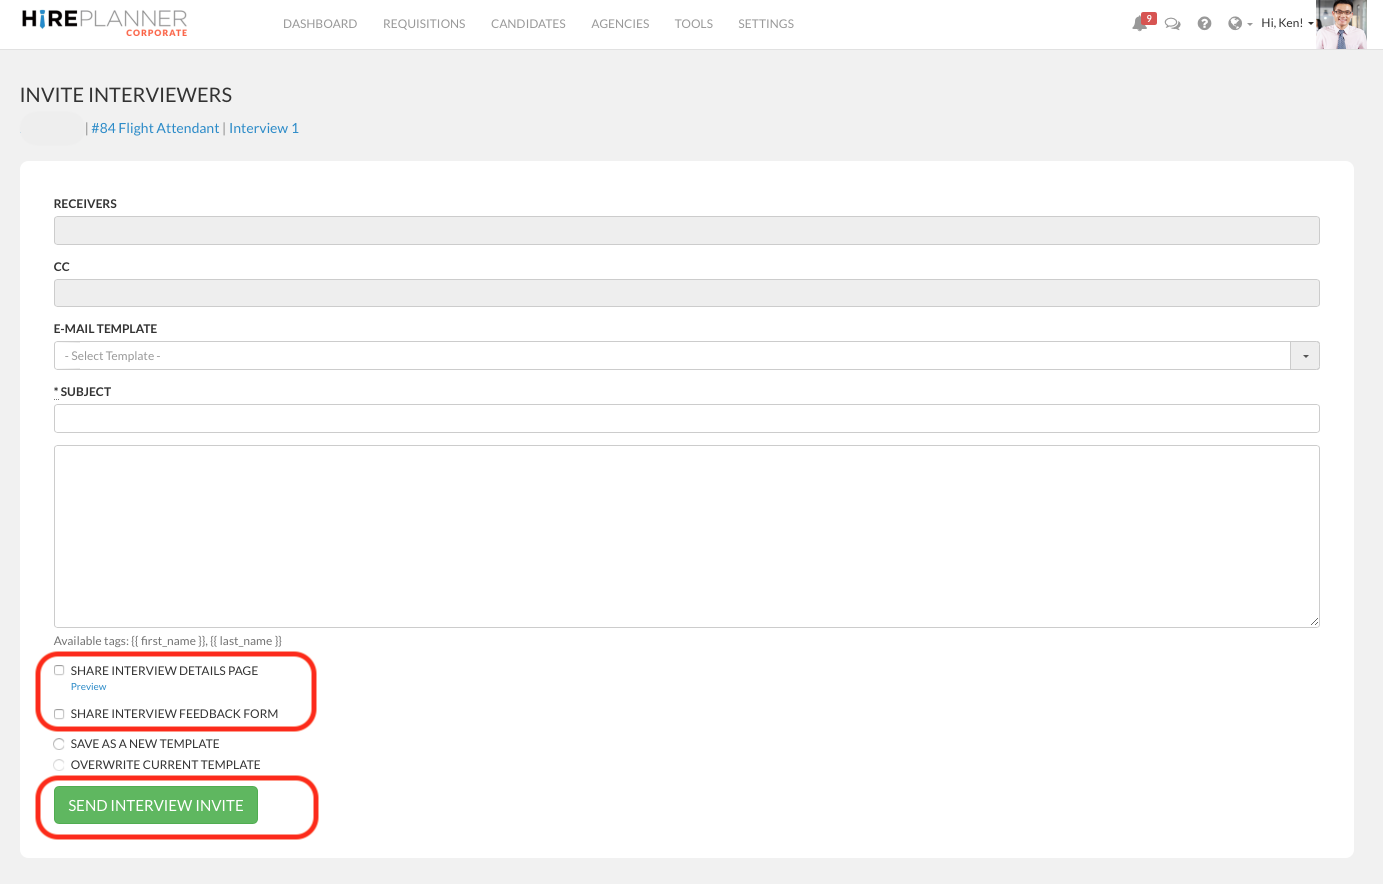Open the Requisitions menu
The image size is (1383, 884).
[x=424, y=24]
